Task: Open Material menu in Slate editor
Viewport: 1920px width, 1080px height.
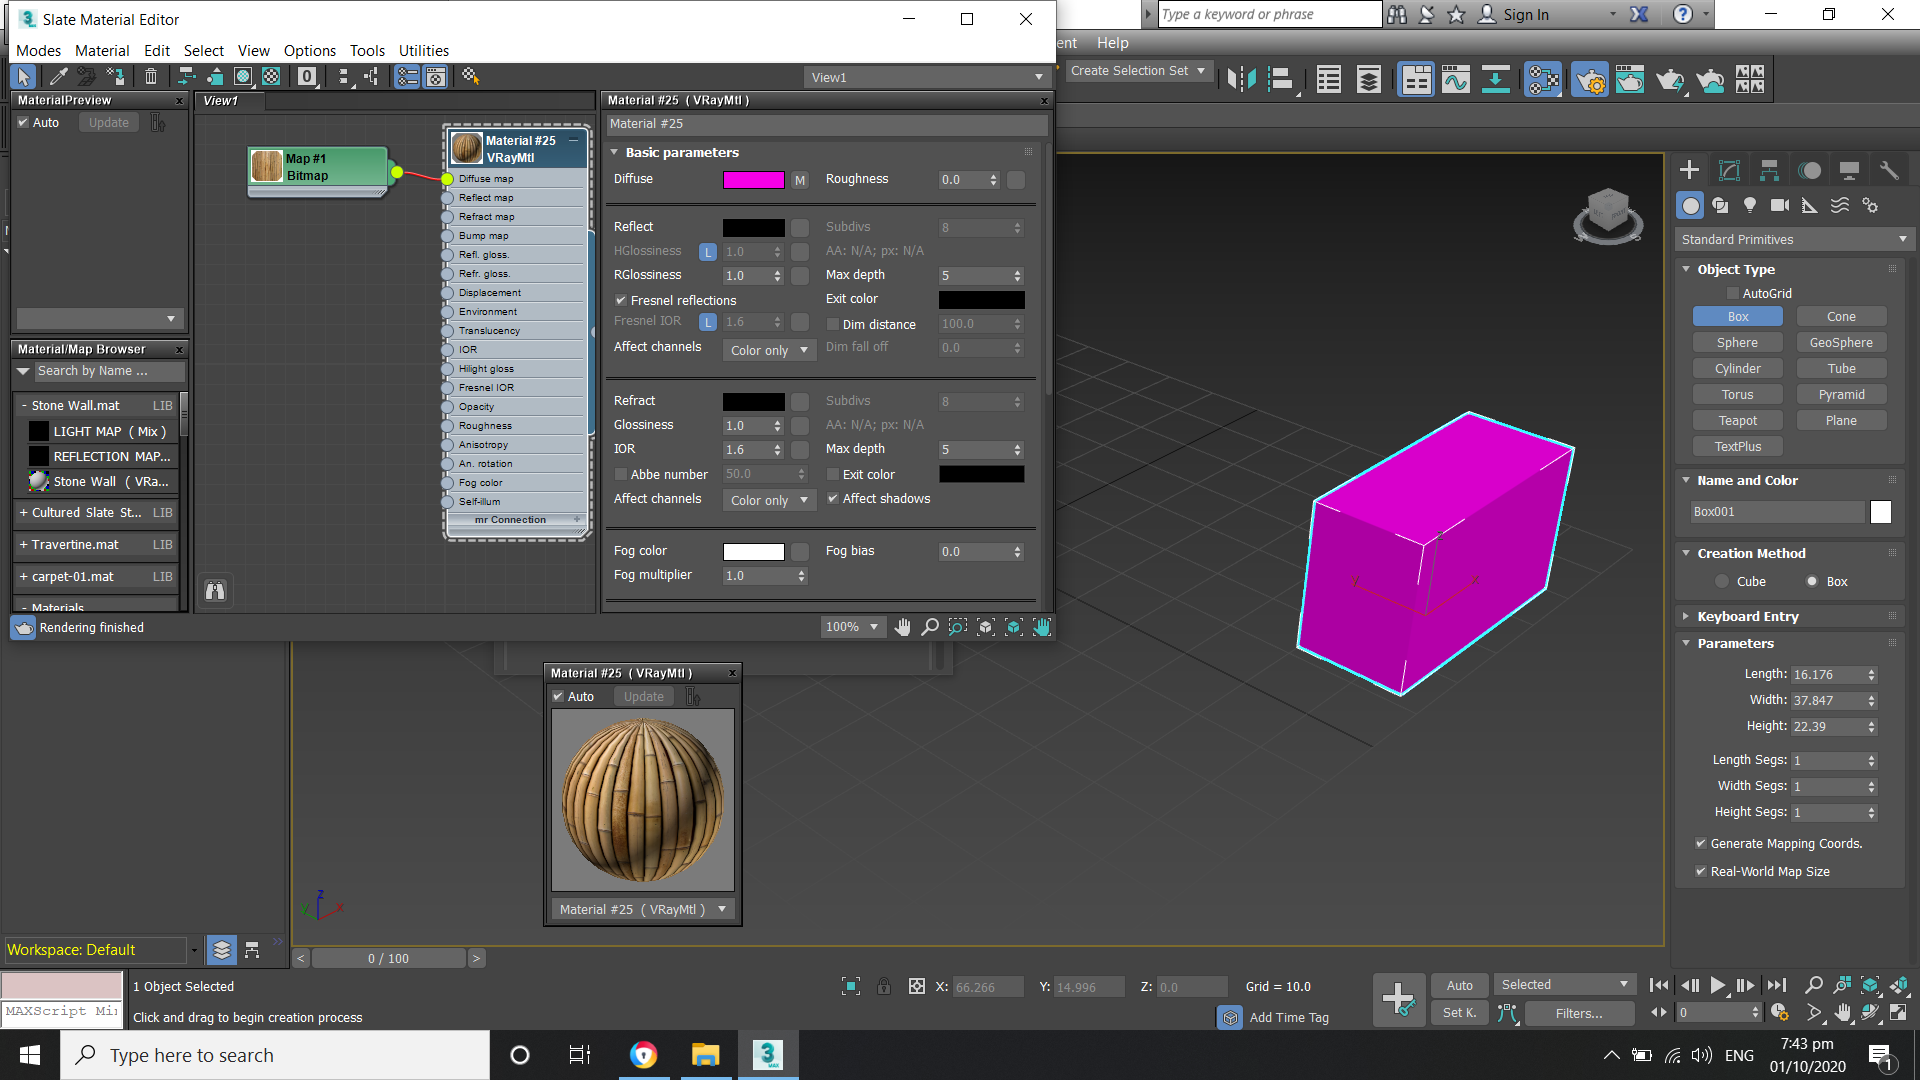Action: click(x=102, y=50)
